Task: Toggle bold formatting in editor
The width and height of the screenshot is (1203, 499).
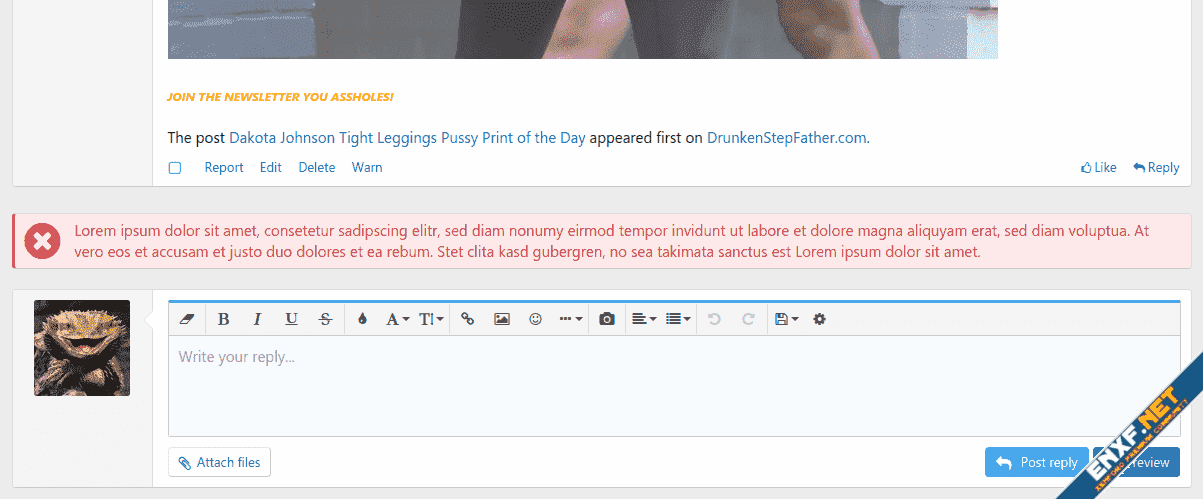Action: tap(223, 319)
